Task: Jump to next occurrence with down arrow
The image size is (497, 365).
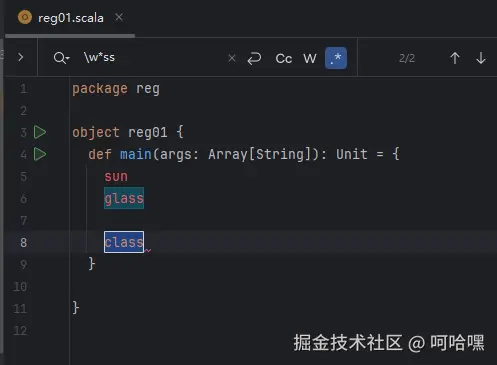Action: click(481, 58)
